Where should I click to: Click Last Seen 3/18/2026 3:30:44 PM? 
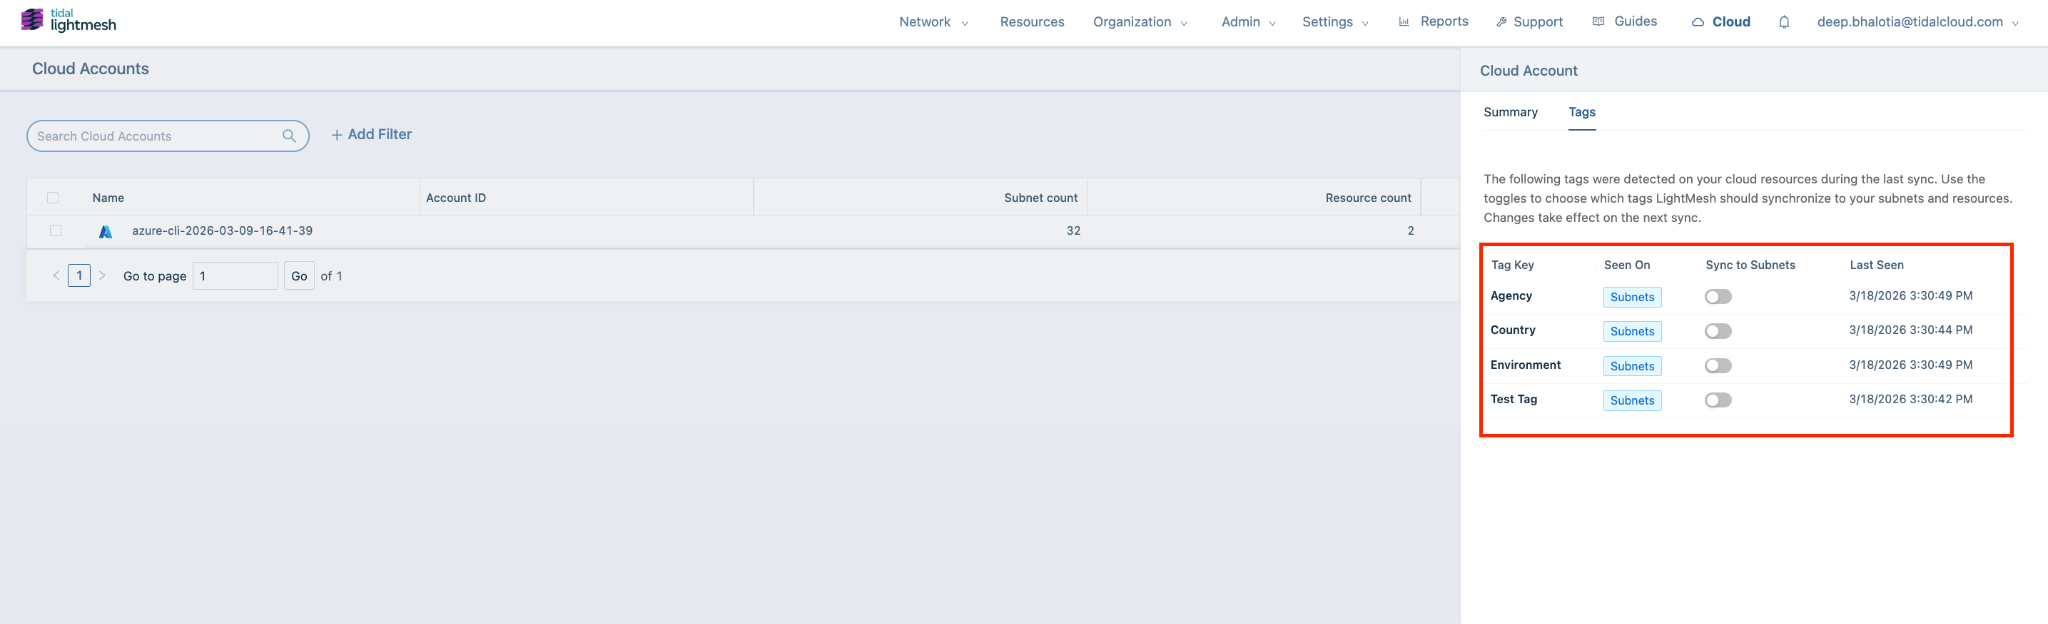[x=1911, y=330]
